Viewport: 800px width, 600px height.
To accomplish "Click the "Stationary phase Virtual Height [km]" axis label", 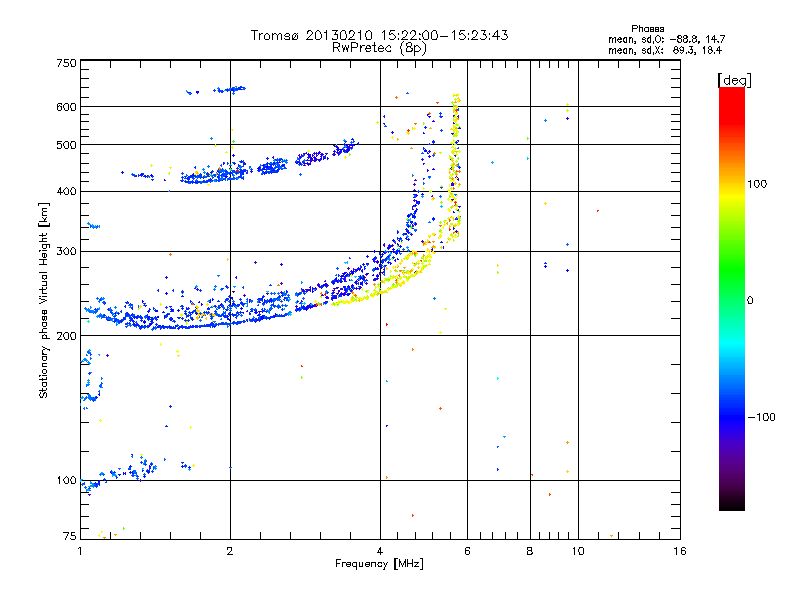I will 44,300.
